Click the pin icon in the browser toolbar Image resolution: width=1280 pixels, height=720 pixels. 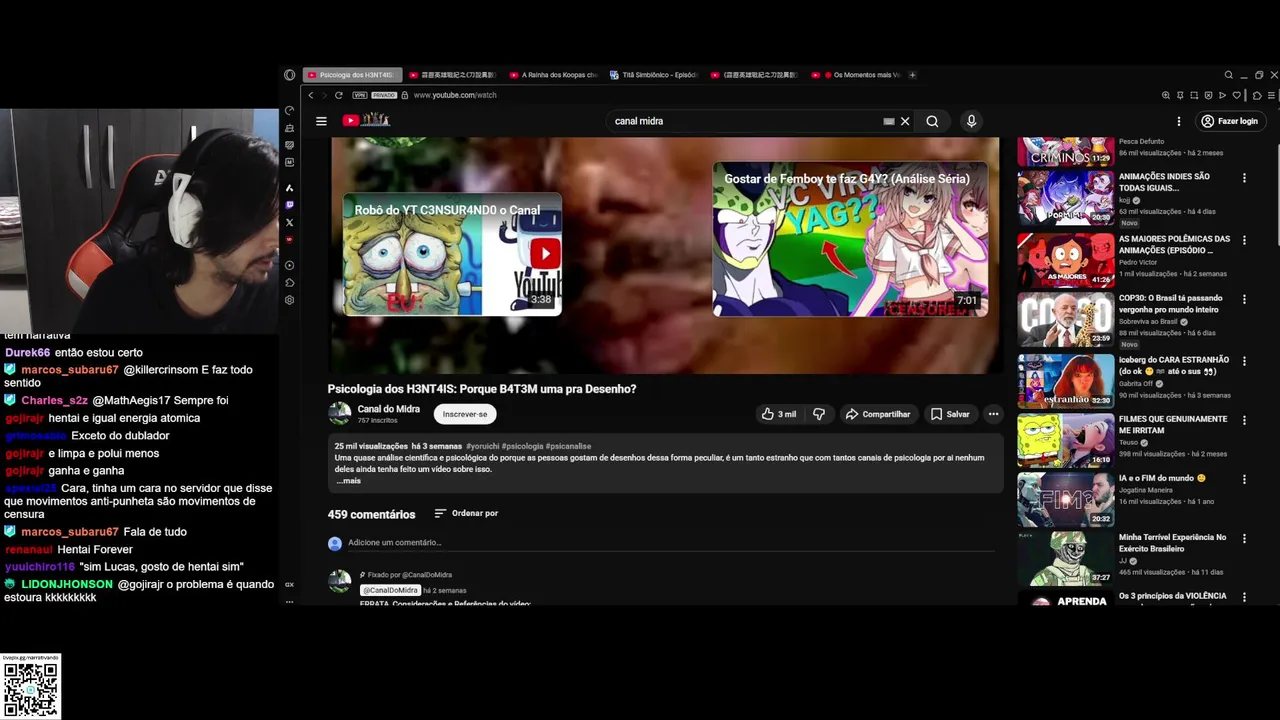[x=1181, y=95]
